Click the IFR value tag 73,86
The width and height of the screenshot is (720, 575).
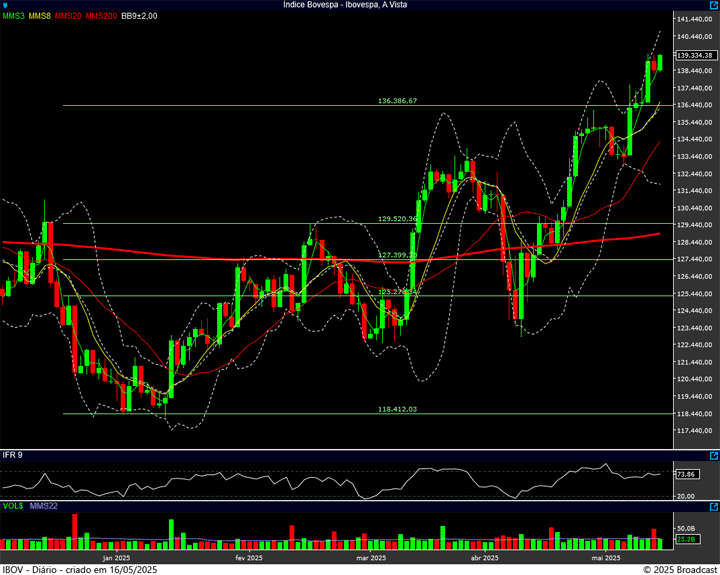point(686,475)
